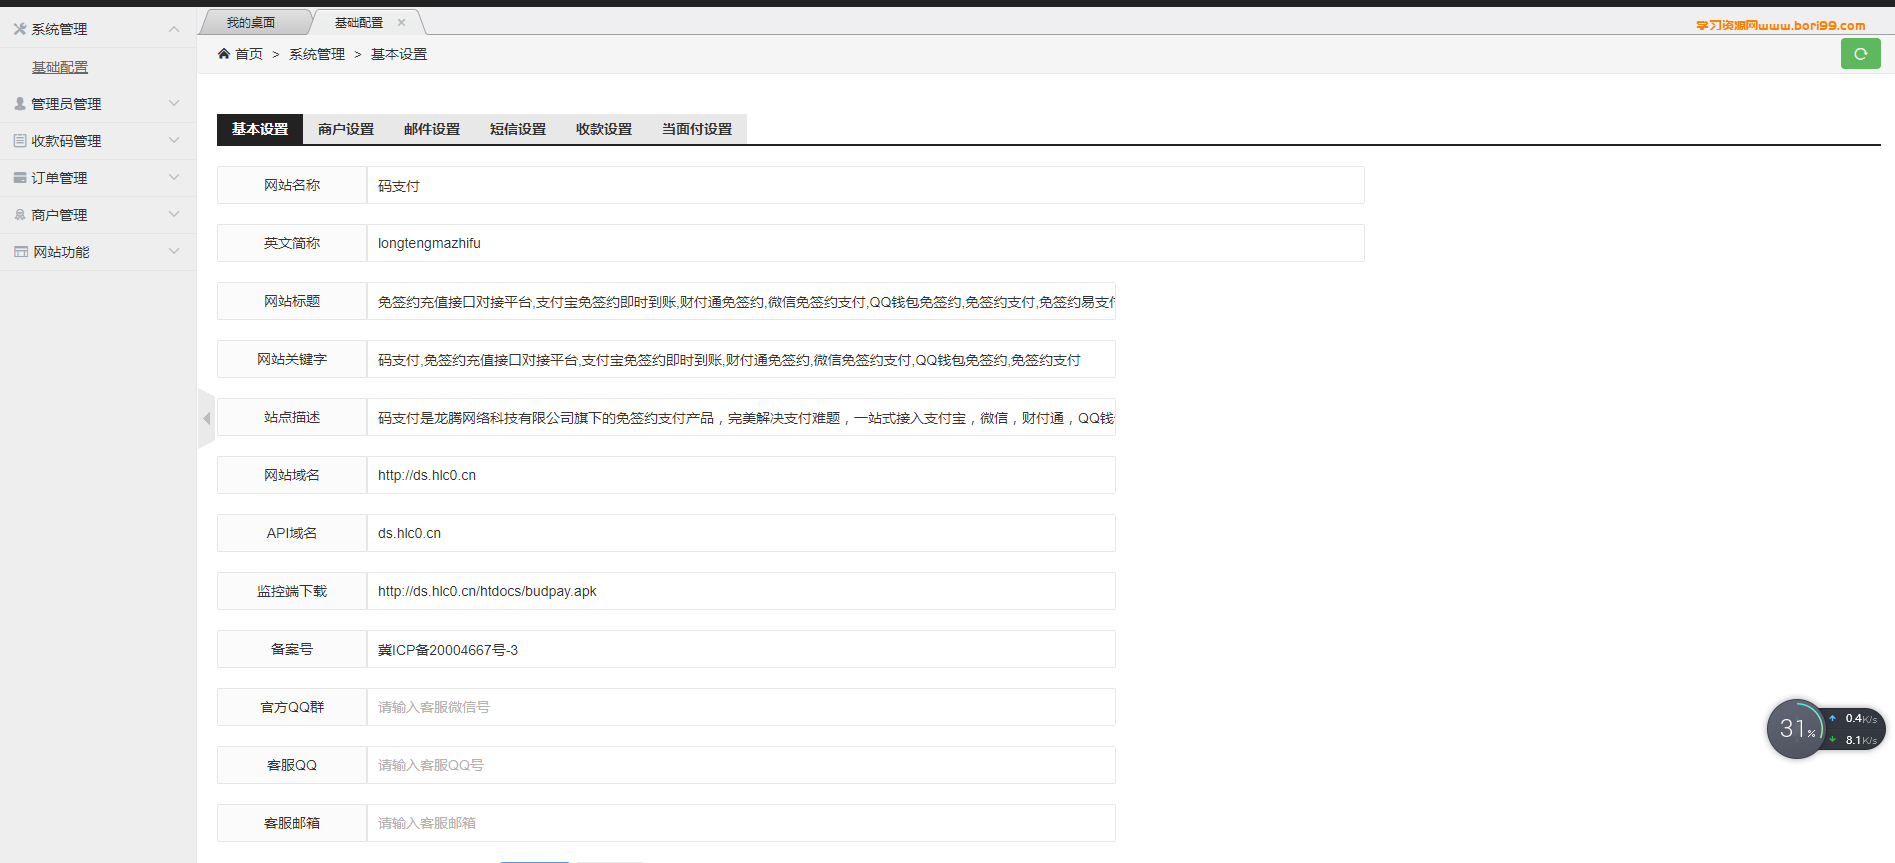Click 首页 in the breadcrumb

[x=249, y=54]
